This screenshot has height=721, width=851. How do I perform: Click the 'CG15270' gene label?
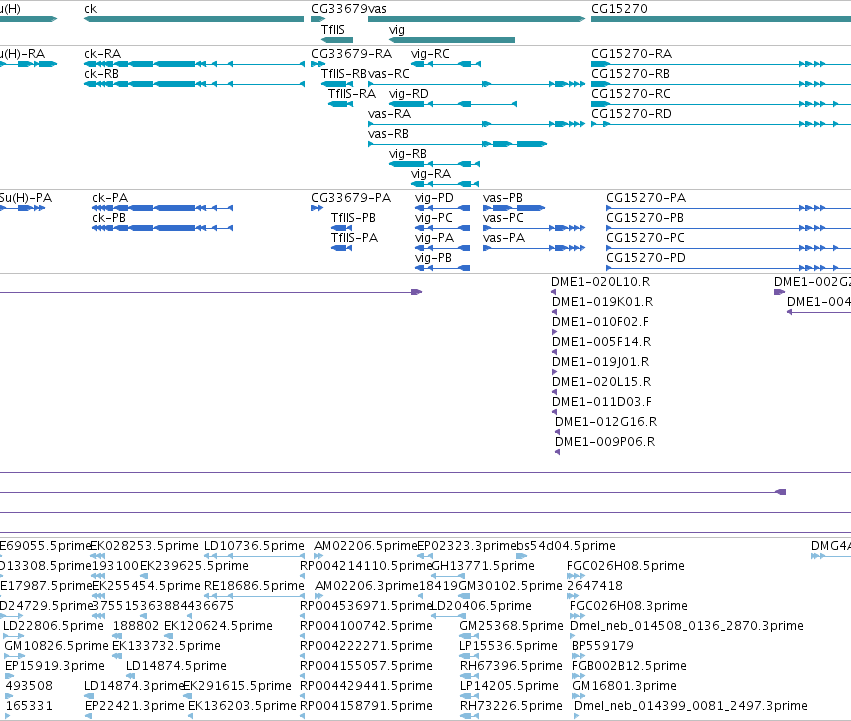pos(619,9)
